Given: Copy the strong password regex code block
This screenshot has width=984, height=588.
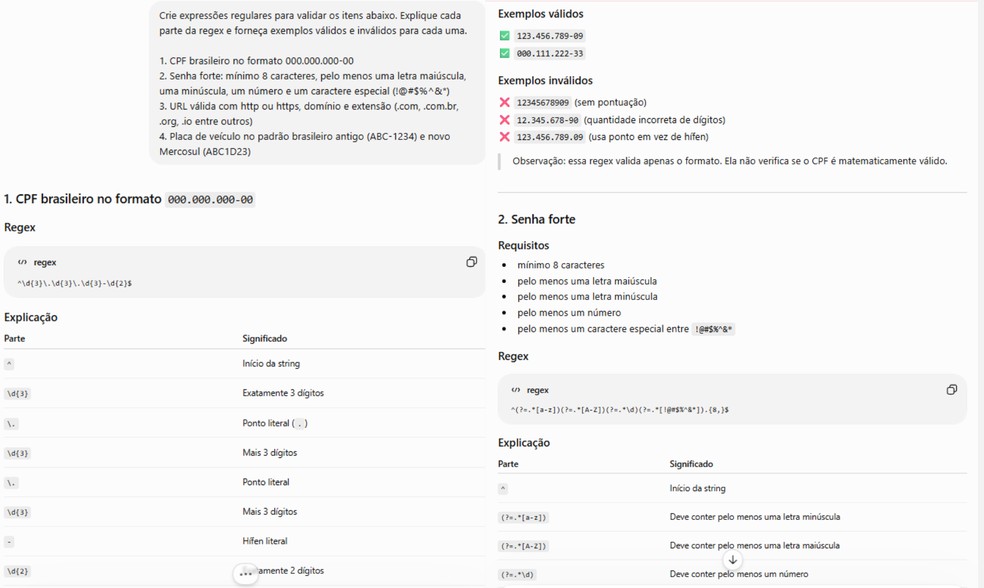Looking at the screenshot, I should point(951,390).
